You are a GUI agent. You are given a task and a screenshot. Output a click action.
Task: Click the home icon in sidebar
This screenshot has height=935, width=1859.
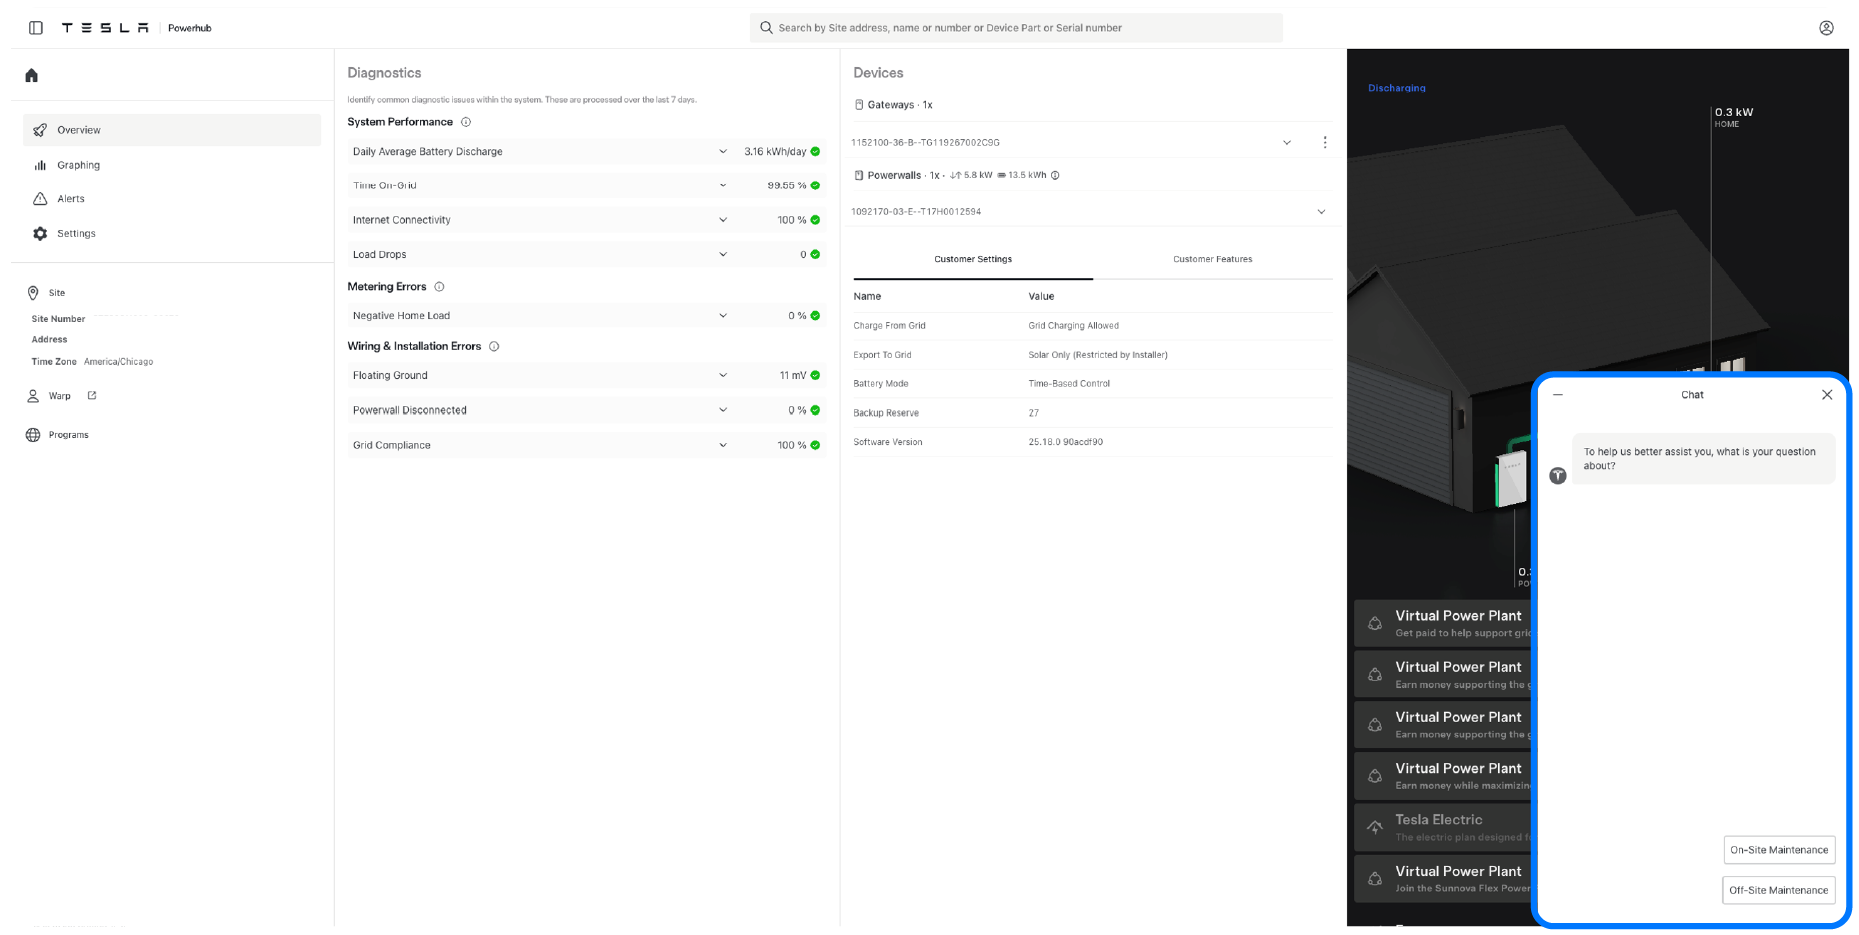pos(32,75)
